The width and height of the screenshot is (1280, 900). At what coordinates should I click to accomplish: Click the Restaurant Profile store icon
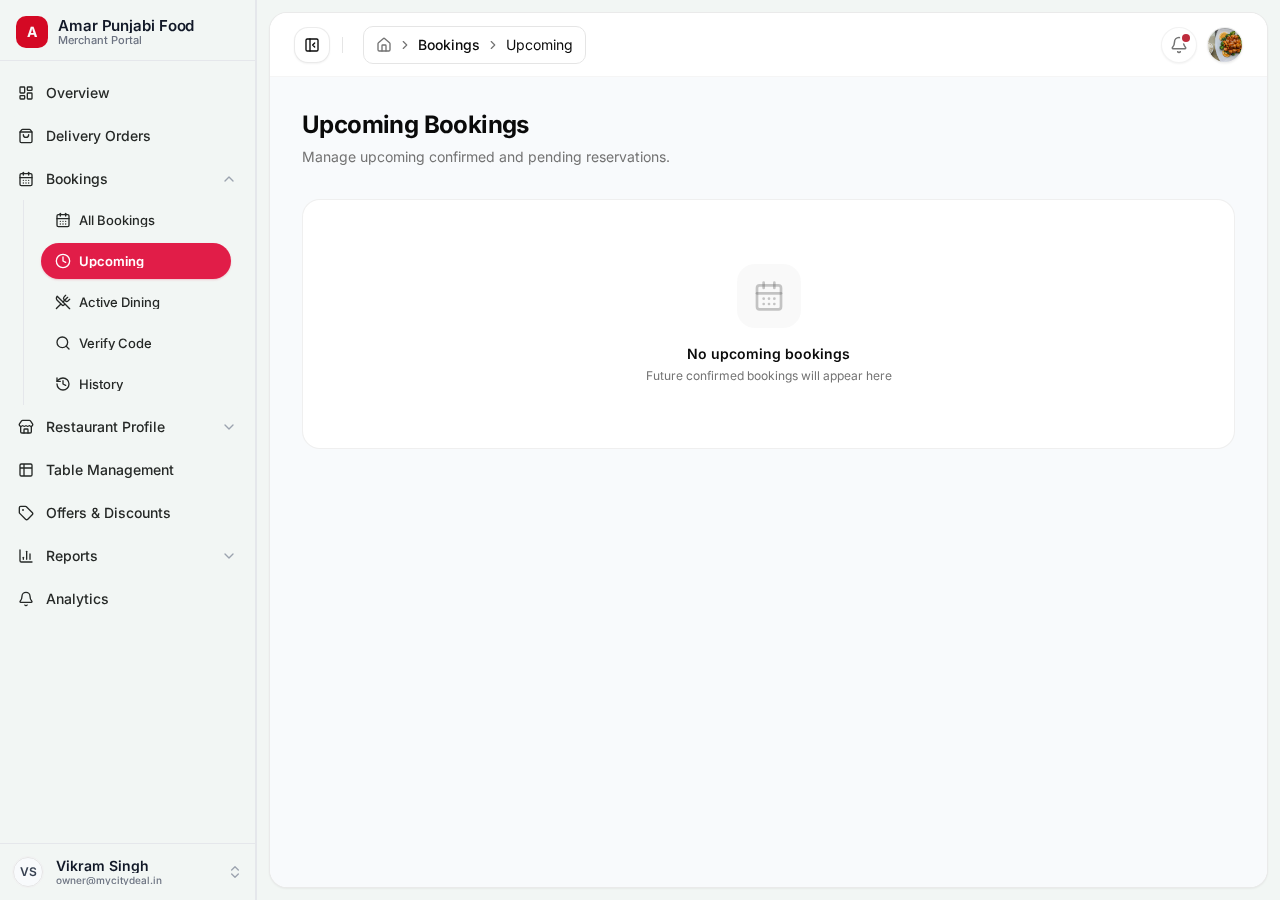(26, 427)
